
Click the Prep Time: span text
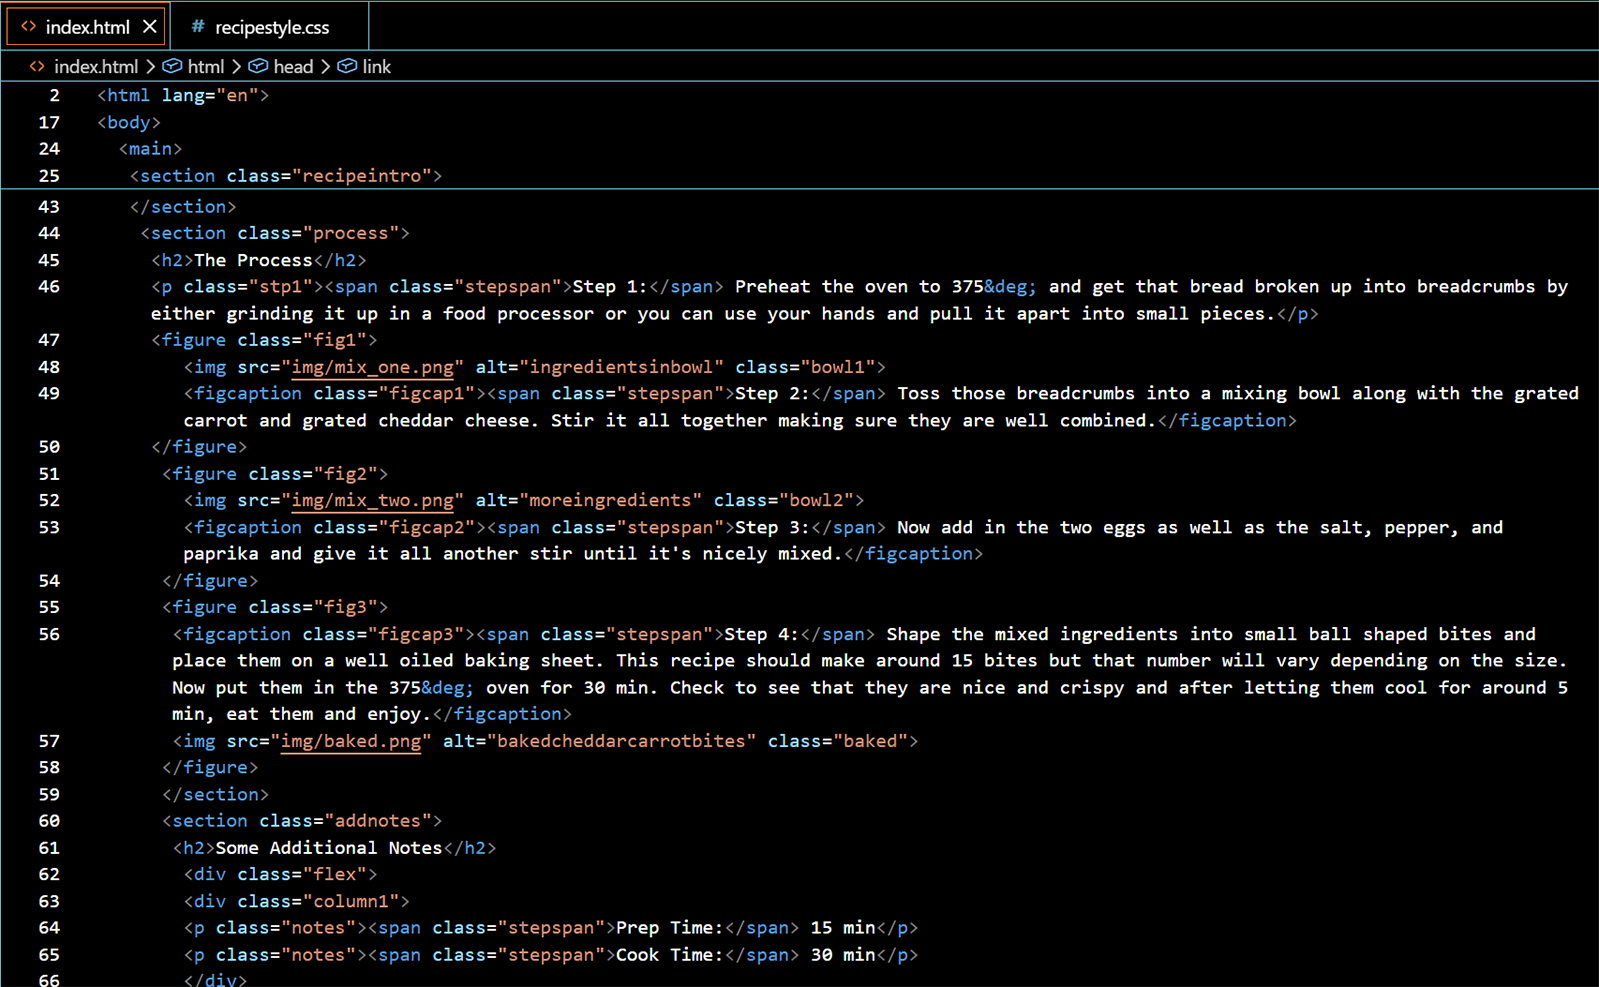point(670,928)
